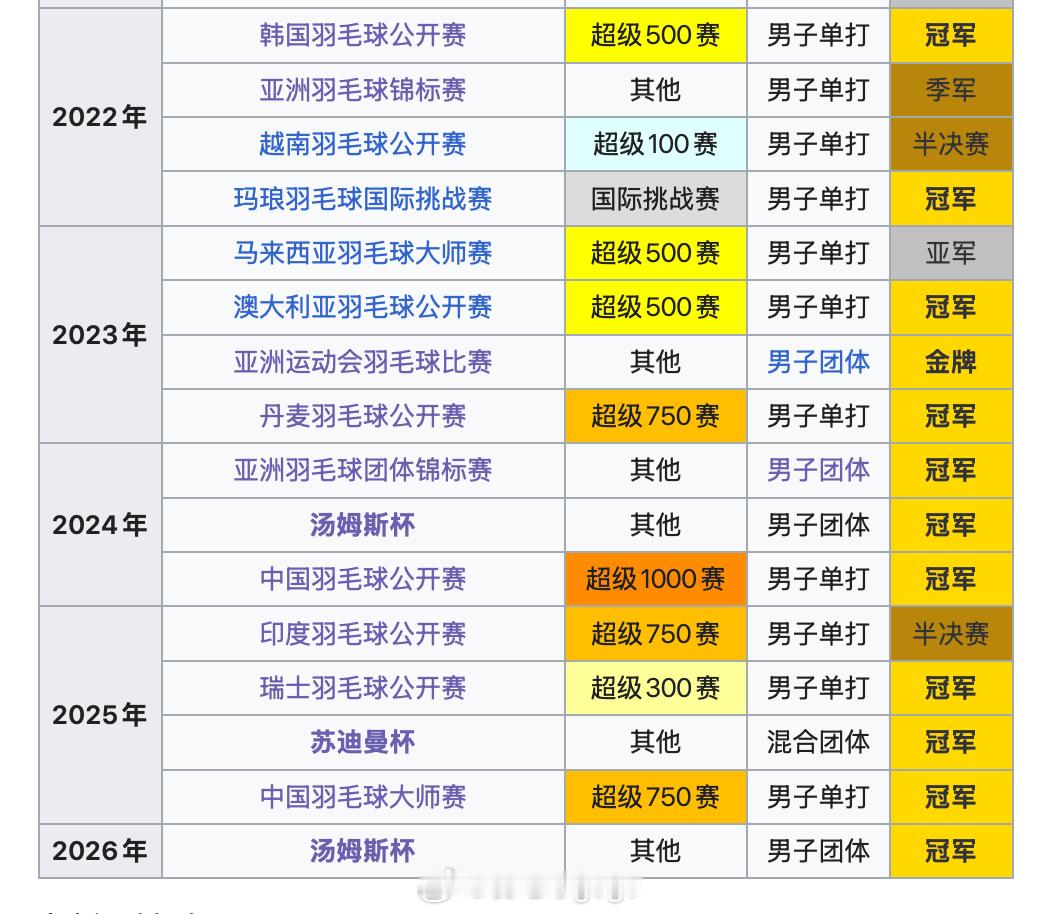The height and width of the screenshot is (914, 1062).
Task: Click the 季军 result cell
Action: [x=951, y=89]
